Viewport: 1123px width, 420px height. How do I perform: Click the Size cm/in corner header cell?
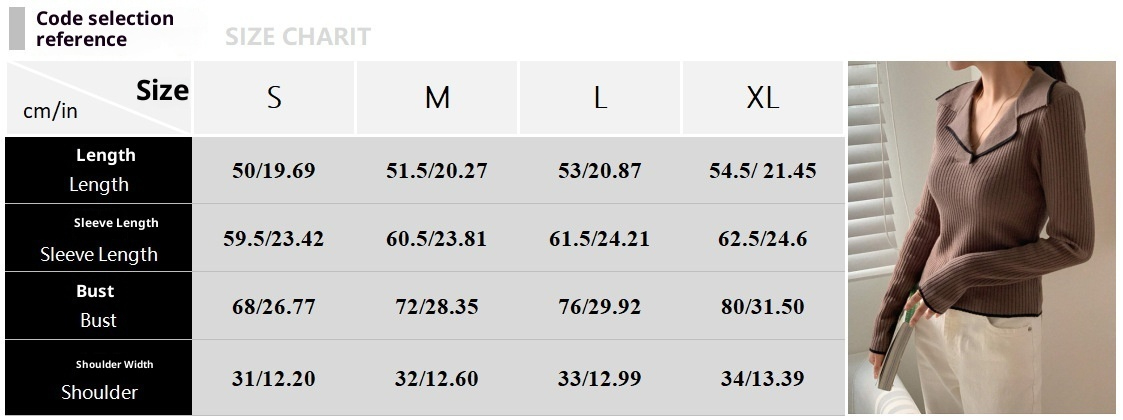(100, 98)
